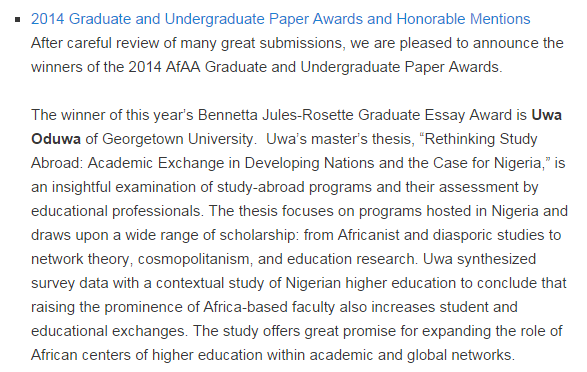Click the thesis title text 'Rethinking Study'
The height and width of the screenshot is (372, 587).
point(481,139)
